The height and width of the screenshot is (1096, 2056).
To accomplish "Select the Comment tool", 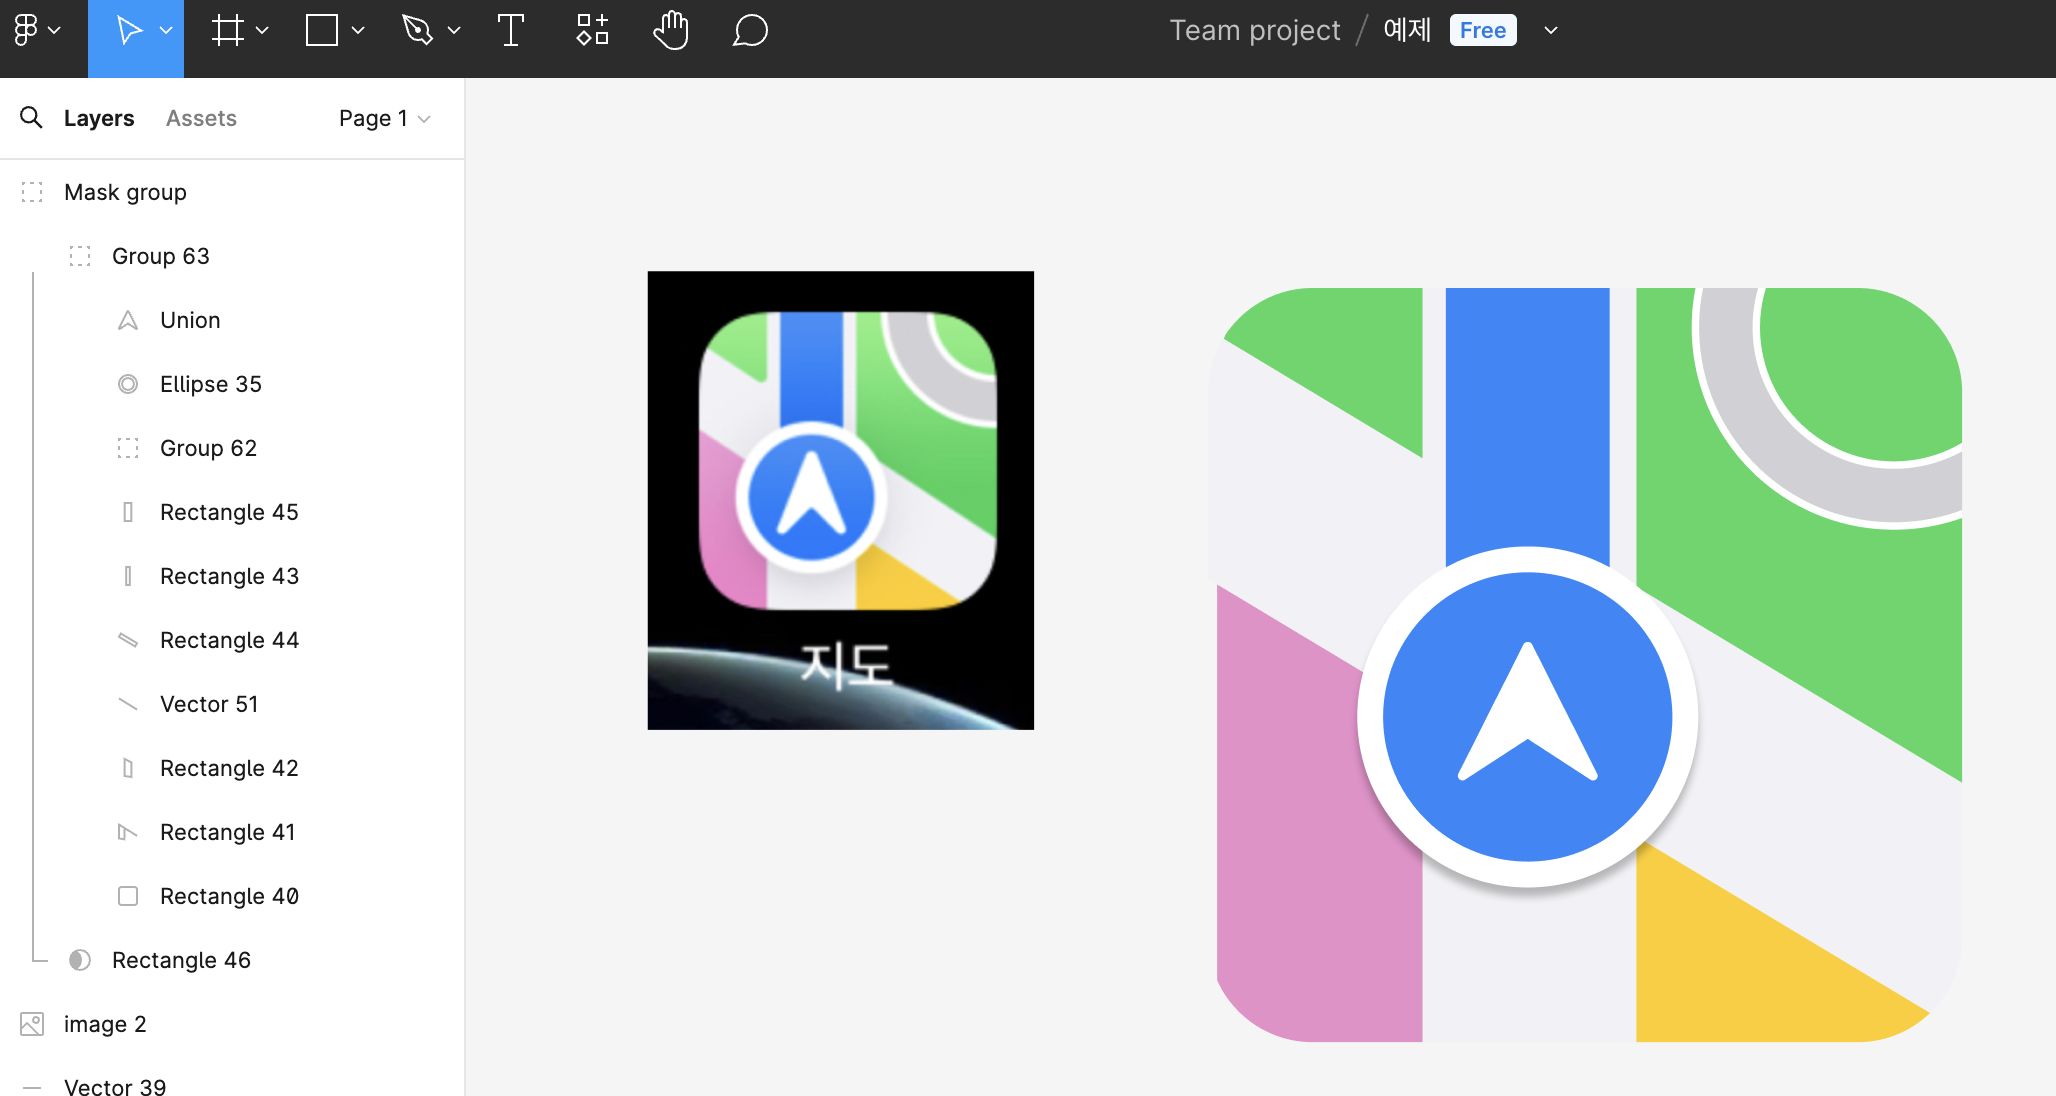I will coord(750,30).
